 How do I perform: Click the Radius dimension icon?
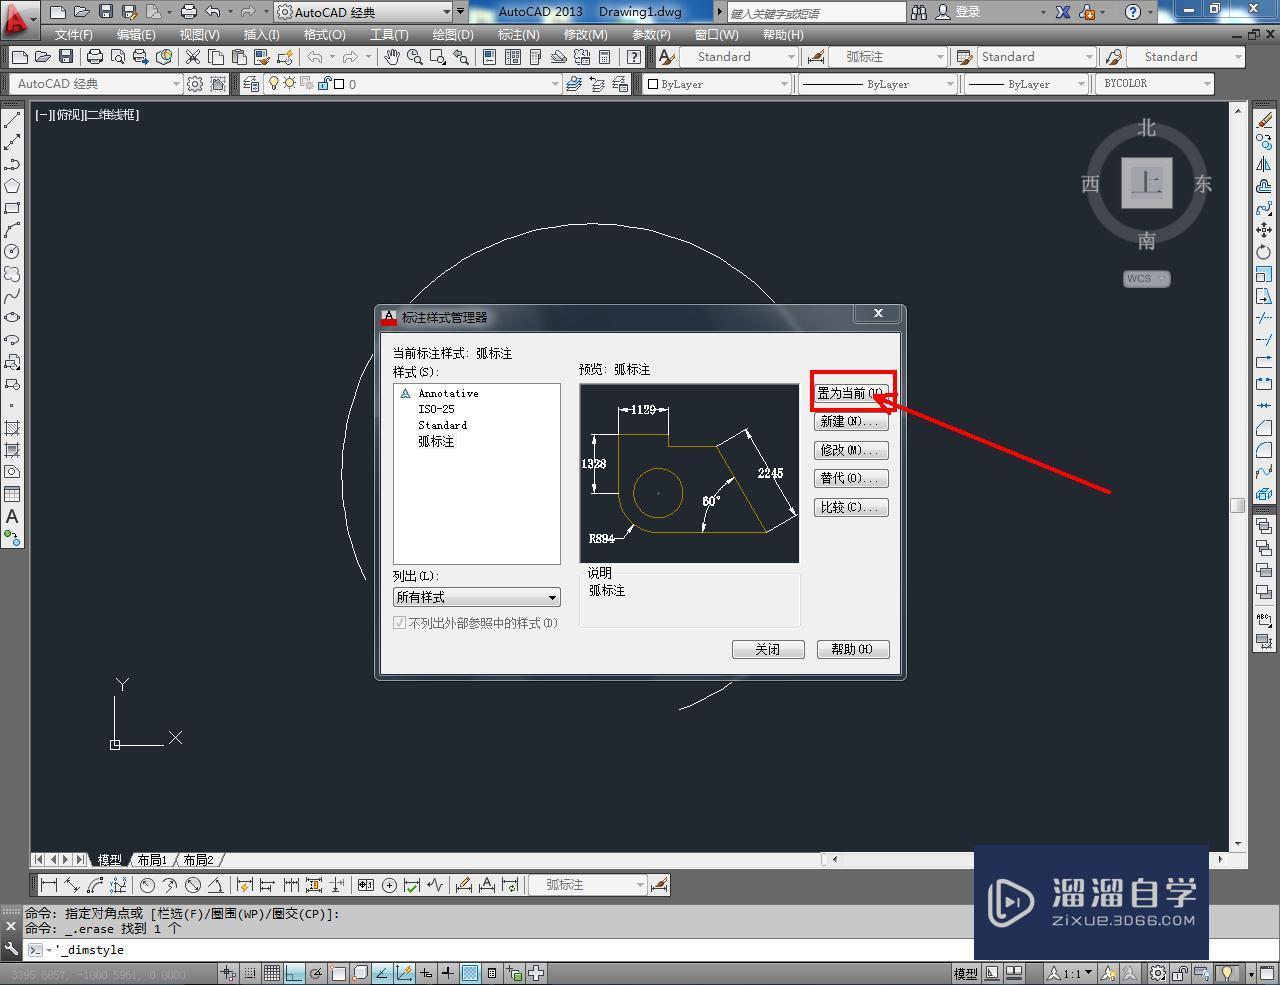tap(147, 885)
